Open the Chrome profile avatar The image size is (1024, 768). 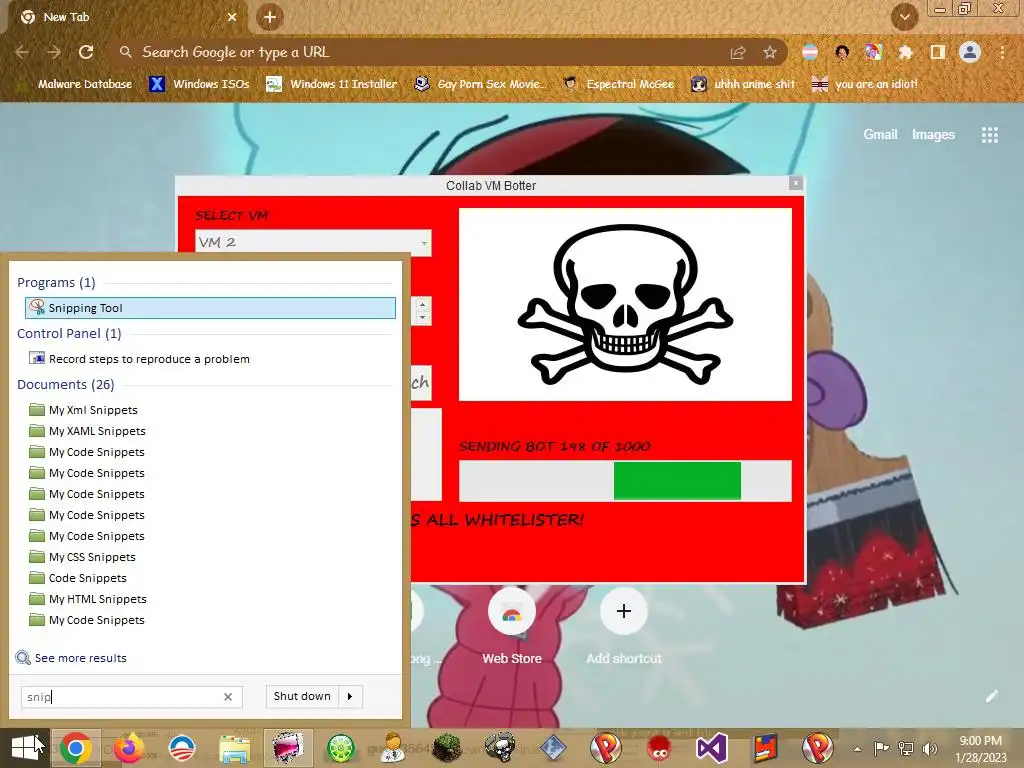pos(970,52)
